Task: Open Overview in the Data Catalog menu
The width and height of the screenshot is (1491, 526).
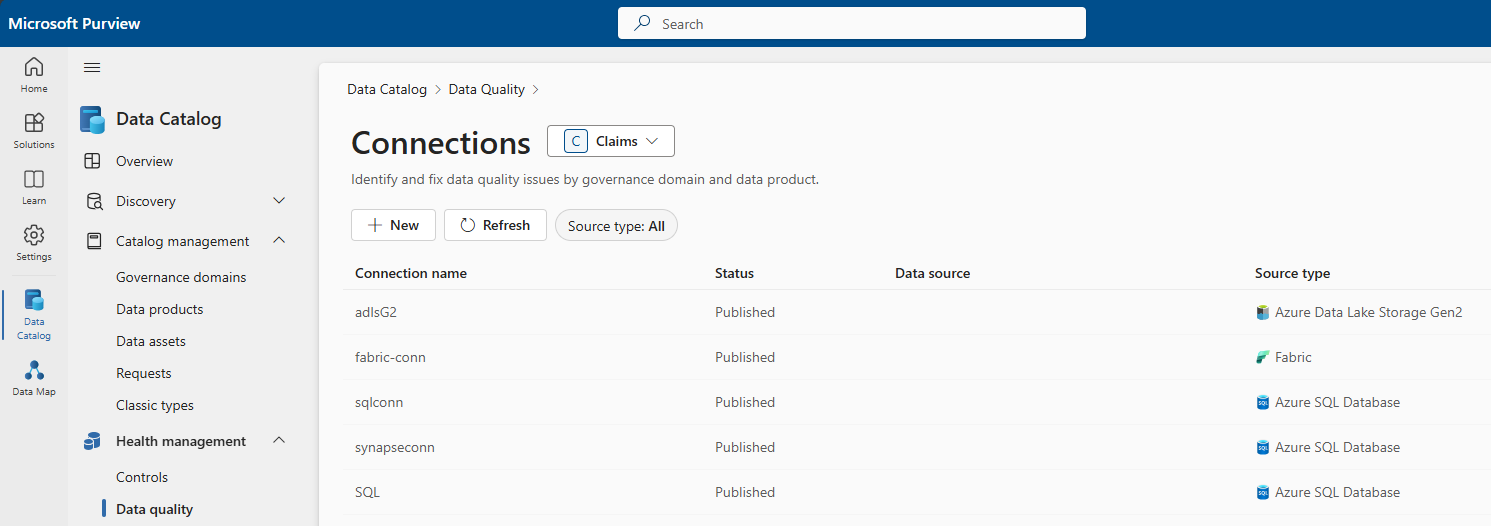Action: (x=144, y=161)
